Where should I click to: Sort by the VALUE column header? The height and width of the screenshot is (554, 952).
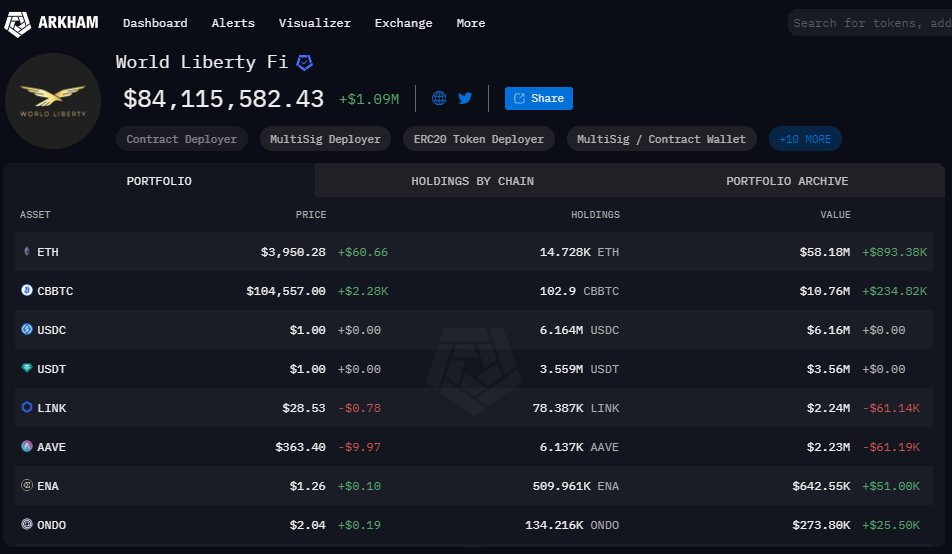pos(835,214)
